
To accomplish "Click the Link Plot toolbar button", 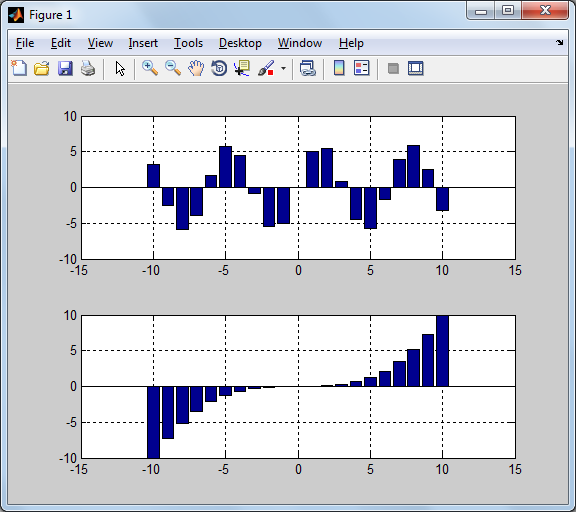I will (x=307, y=68).
